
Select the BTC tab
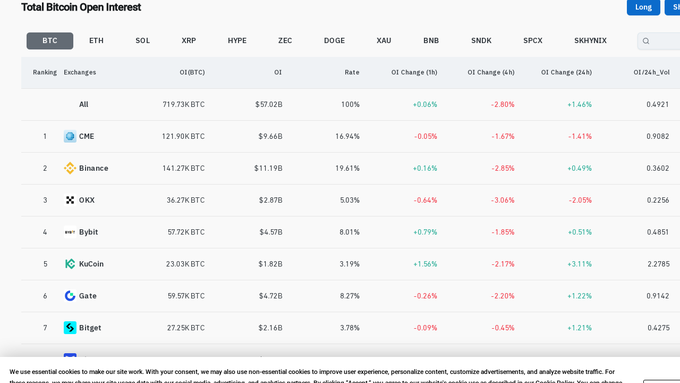click(50, 41)
